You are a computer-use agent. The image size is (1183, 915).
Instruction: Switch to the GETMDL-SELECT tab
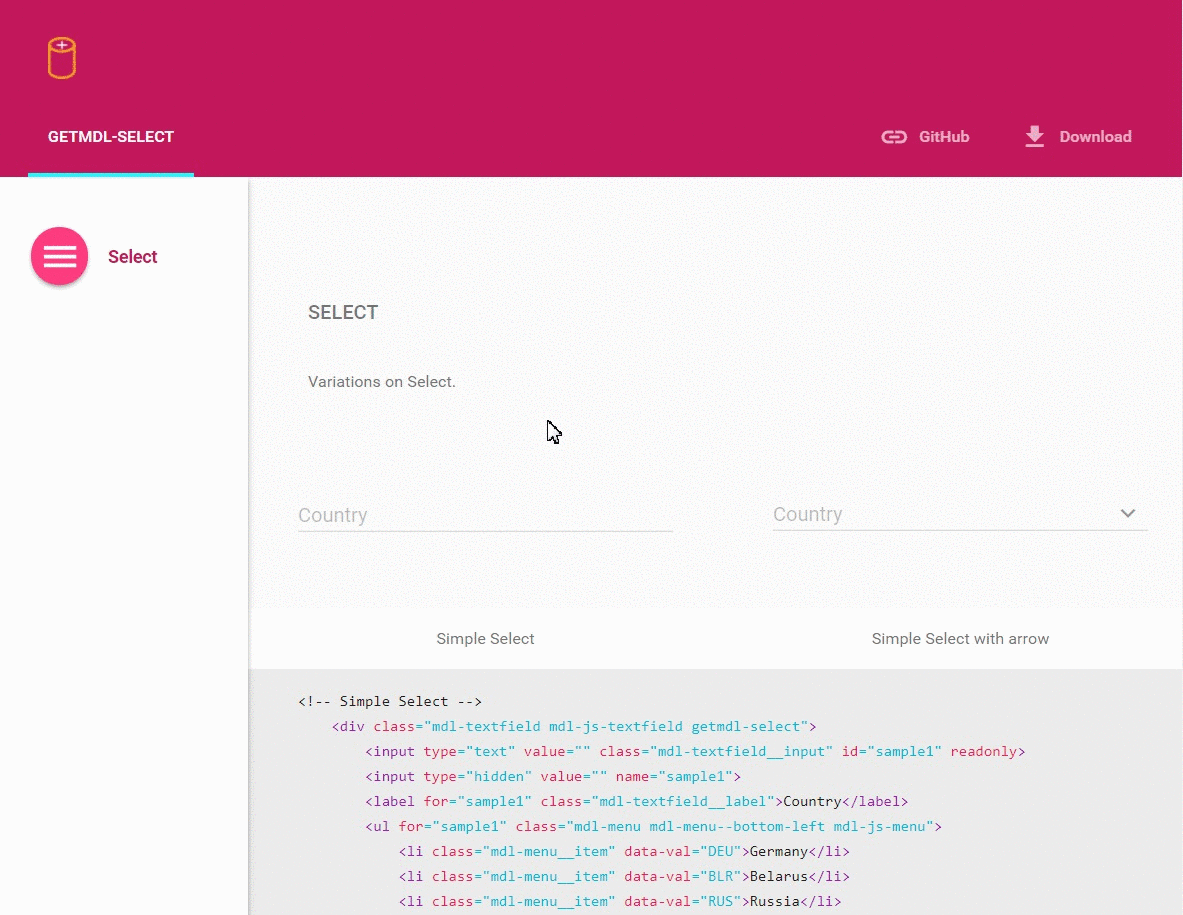[x=111, y=137]
